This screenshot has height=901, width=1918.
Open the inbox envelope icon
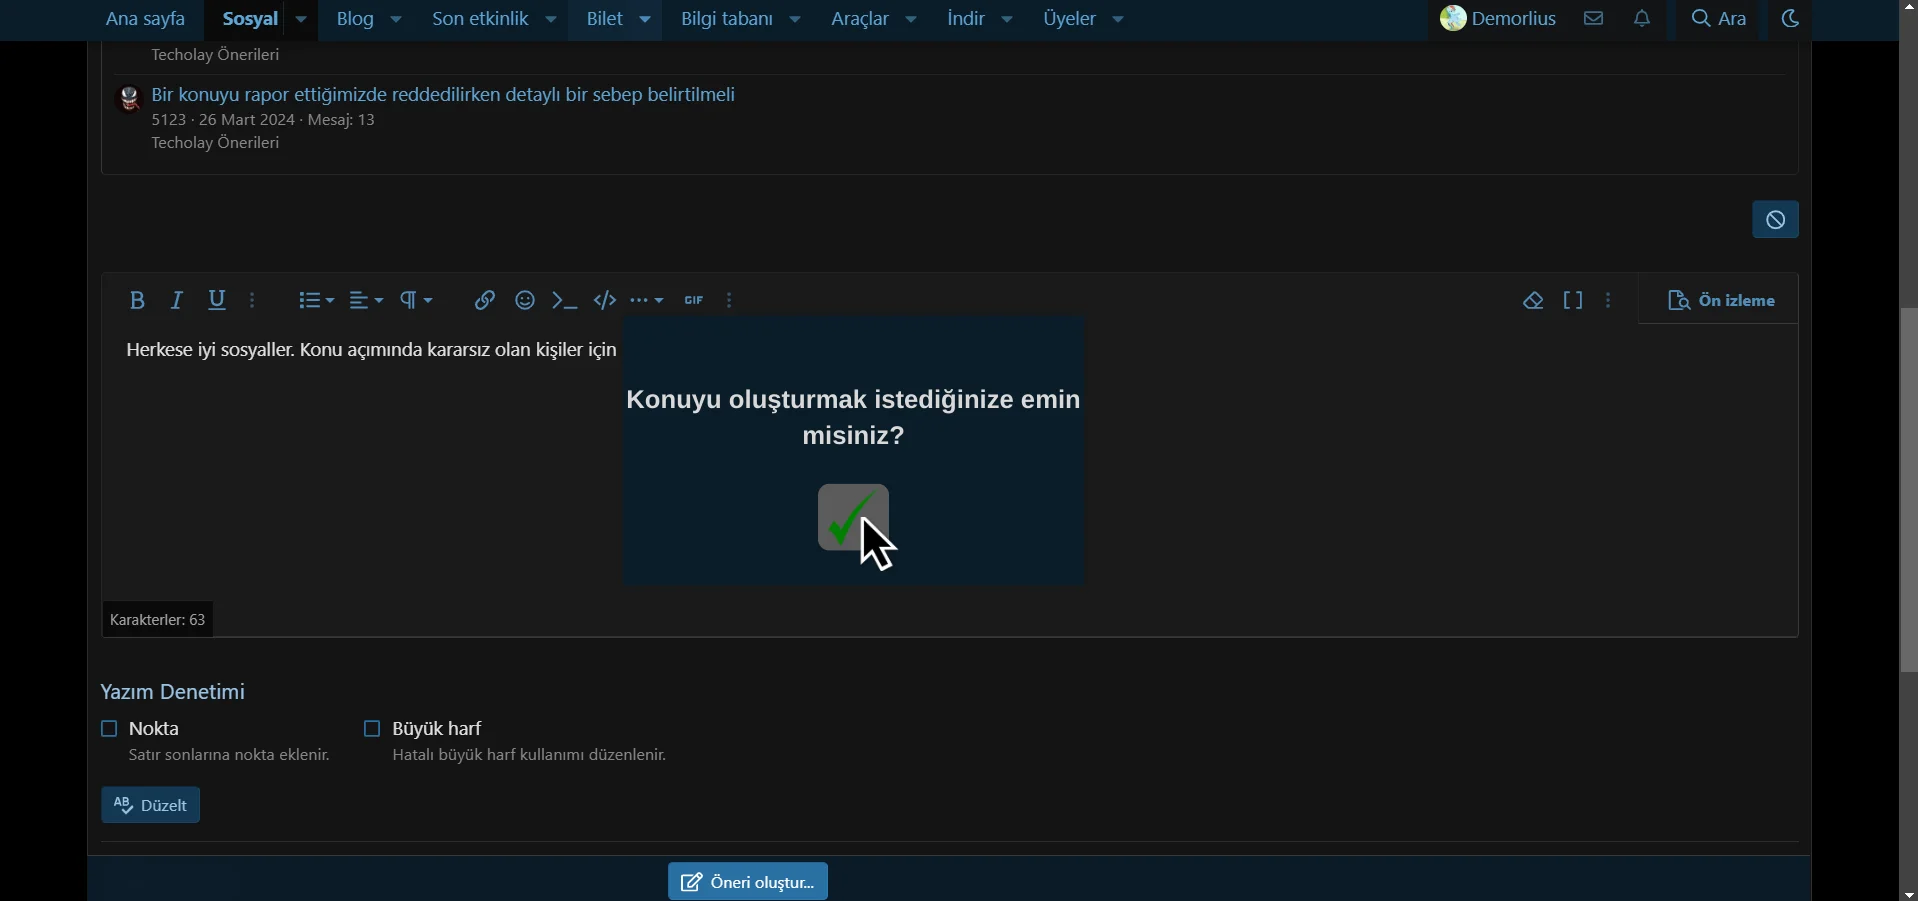coord(1595,19)
